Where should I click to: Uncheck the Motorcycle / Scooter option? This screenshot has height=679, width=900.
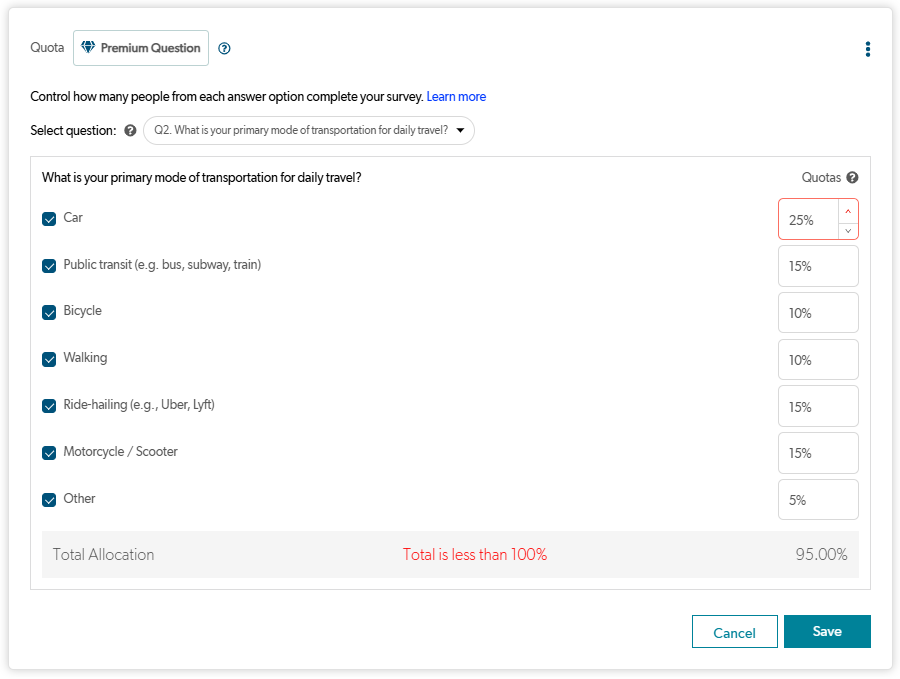(49, 453)
